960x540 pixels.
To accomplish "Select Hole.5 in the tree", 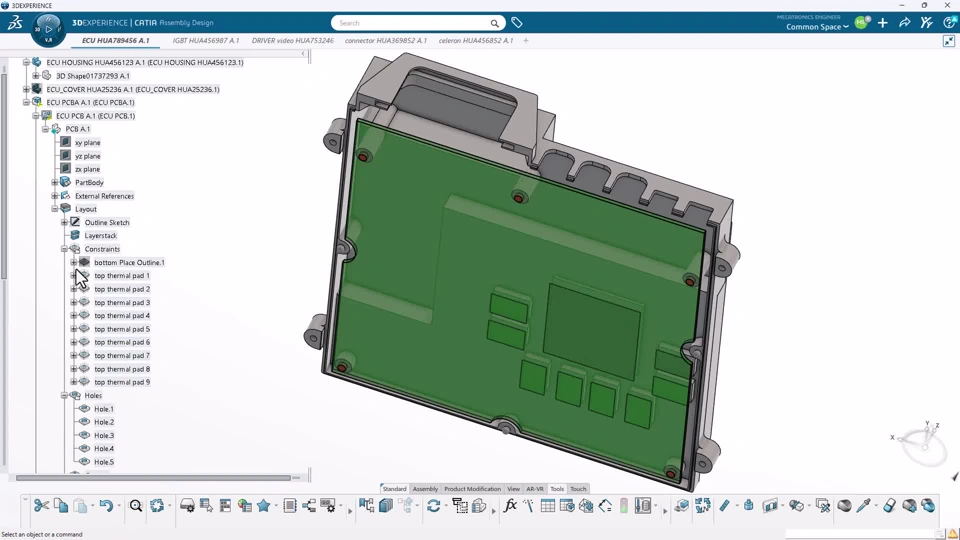I will coord(104,462).
